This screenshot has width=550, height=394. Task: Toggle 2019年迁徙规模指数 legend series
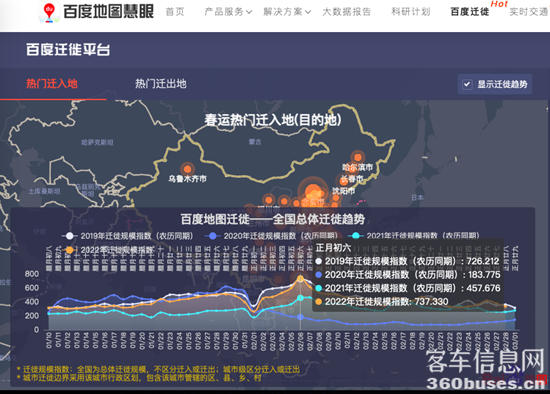pyautogui.click(x=127, y=236)
